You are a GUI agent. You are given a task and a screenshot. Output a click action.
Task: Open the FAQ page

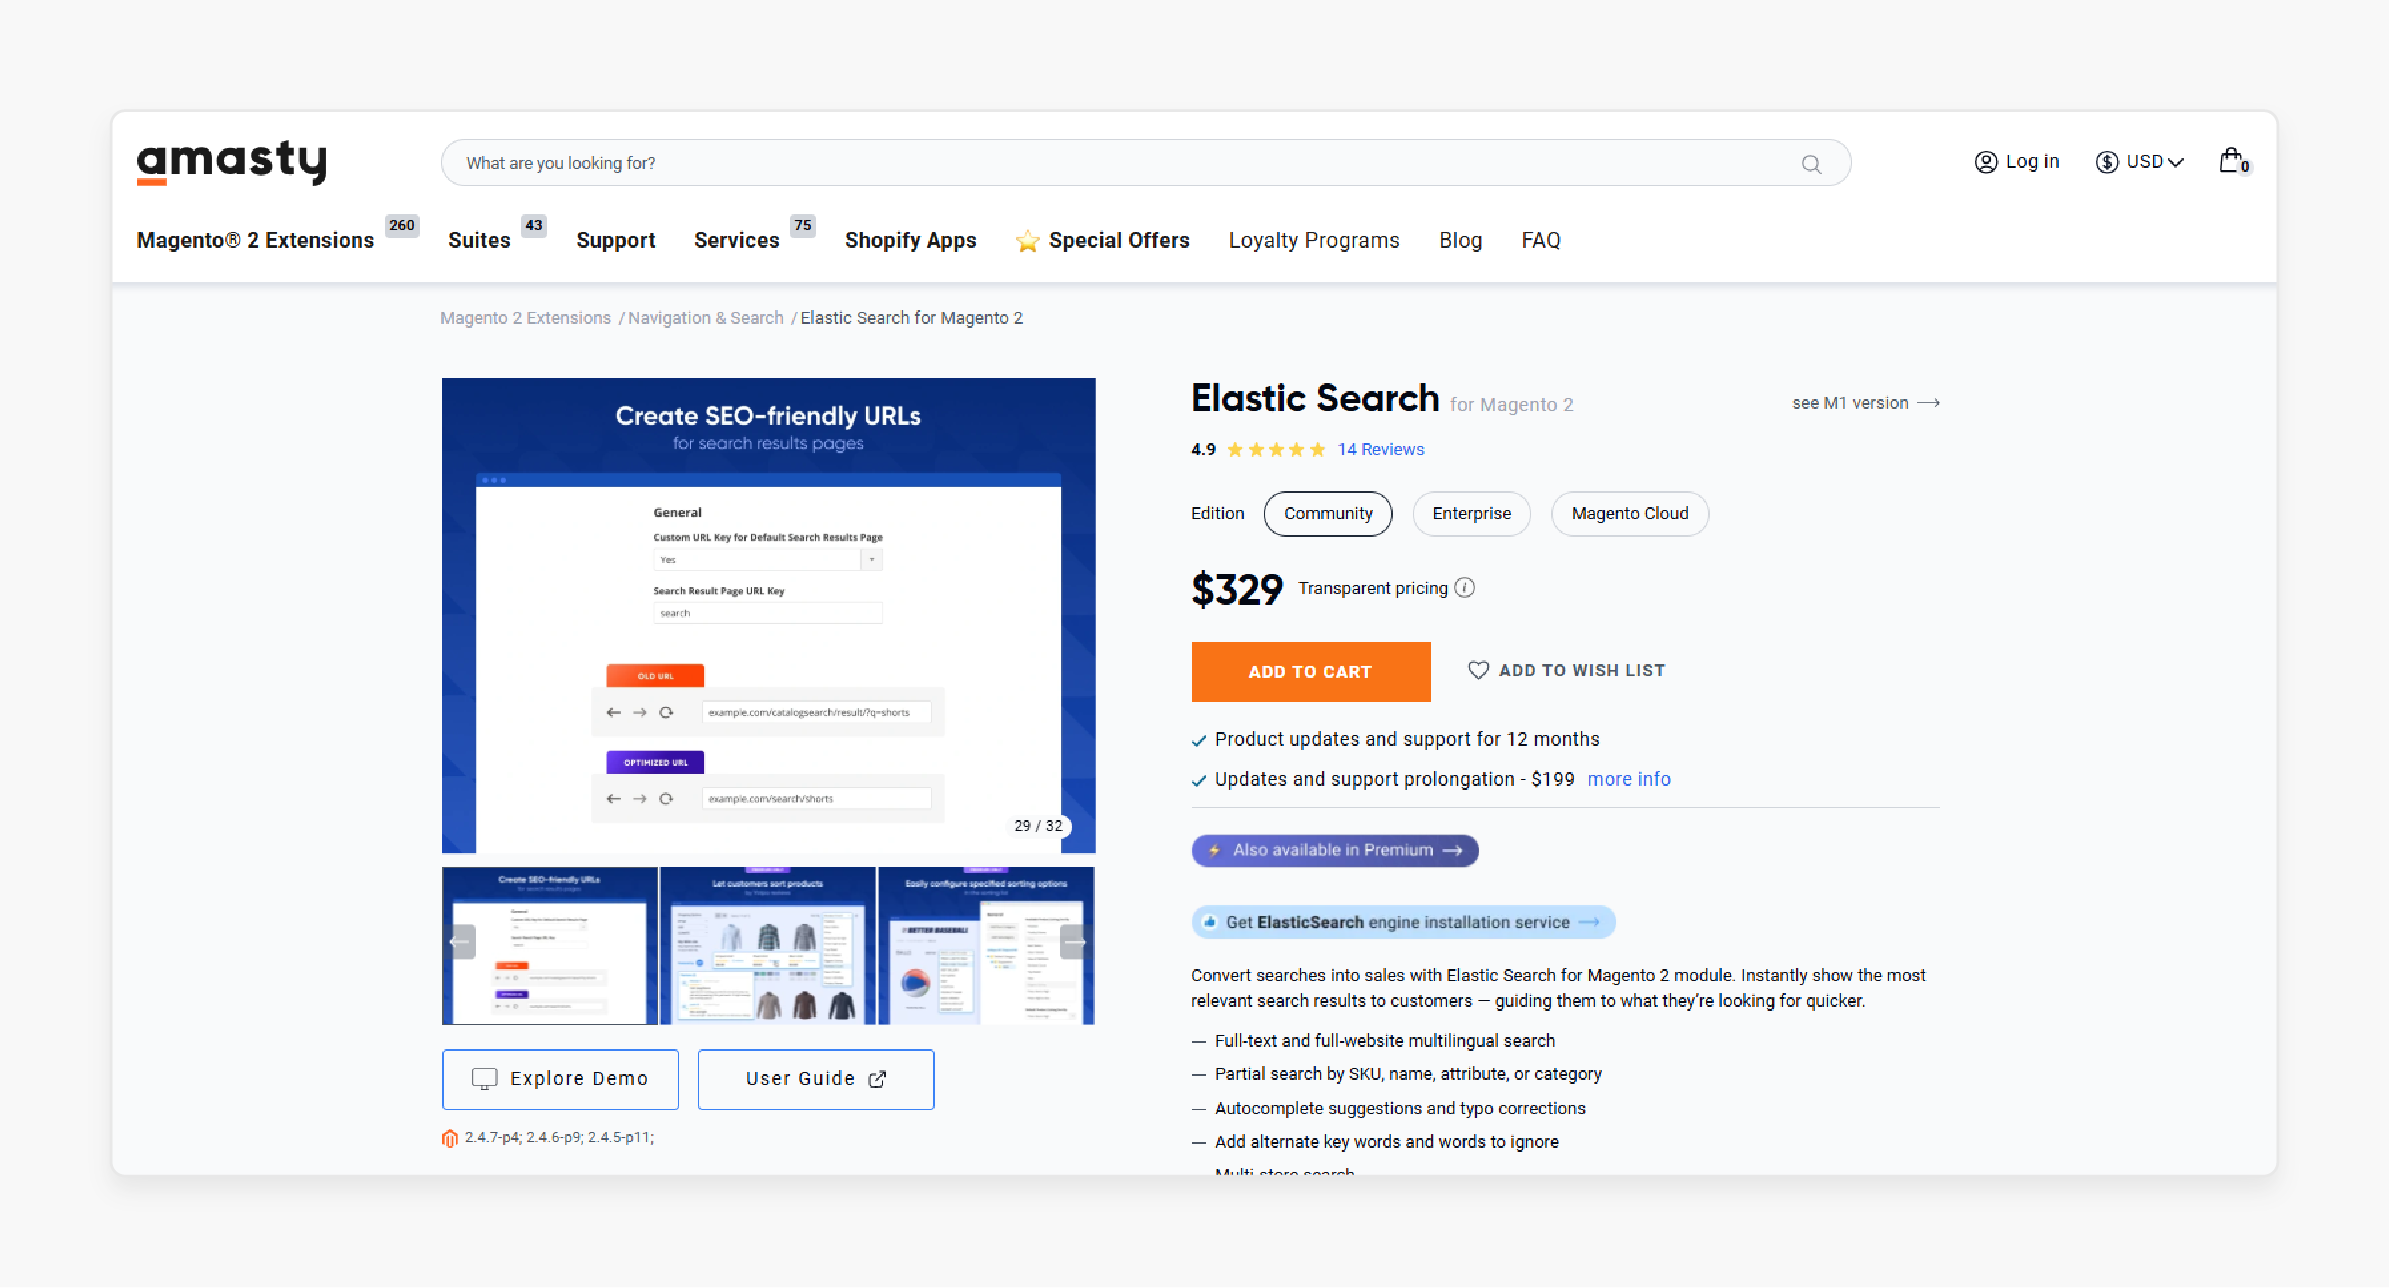coord(1540,241)
